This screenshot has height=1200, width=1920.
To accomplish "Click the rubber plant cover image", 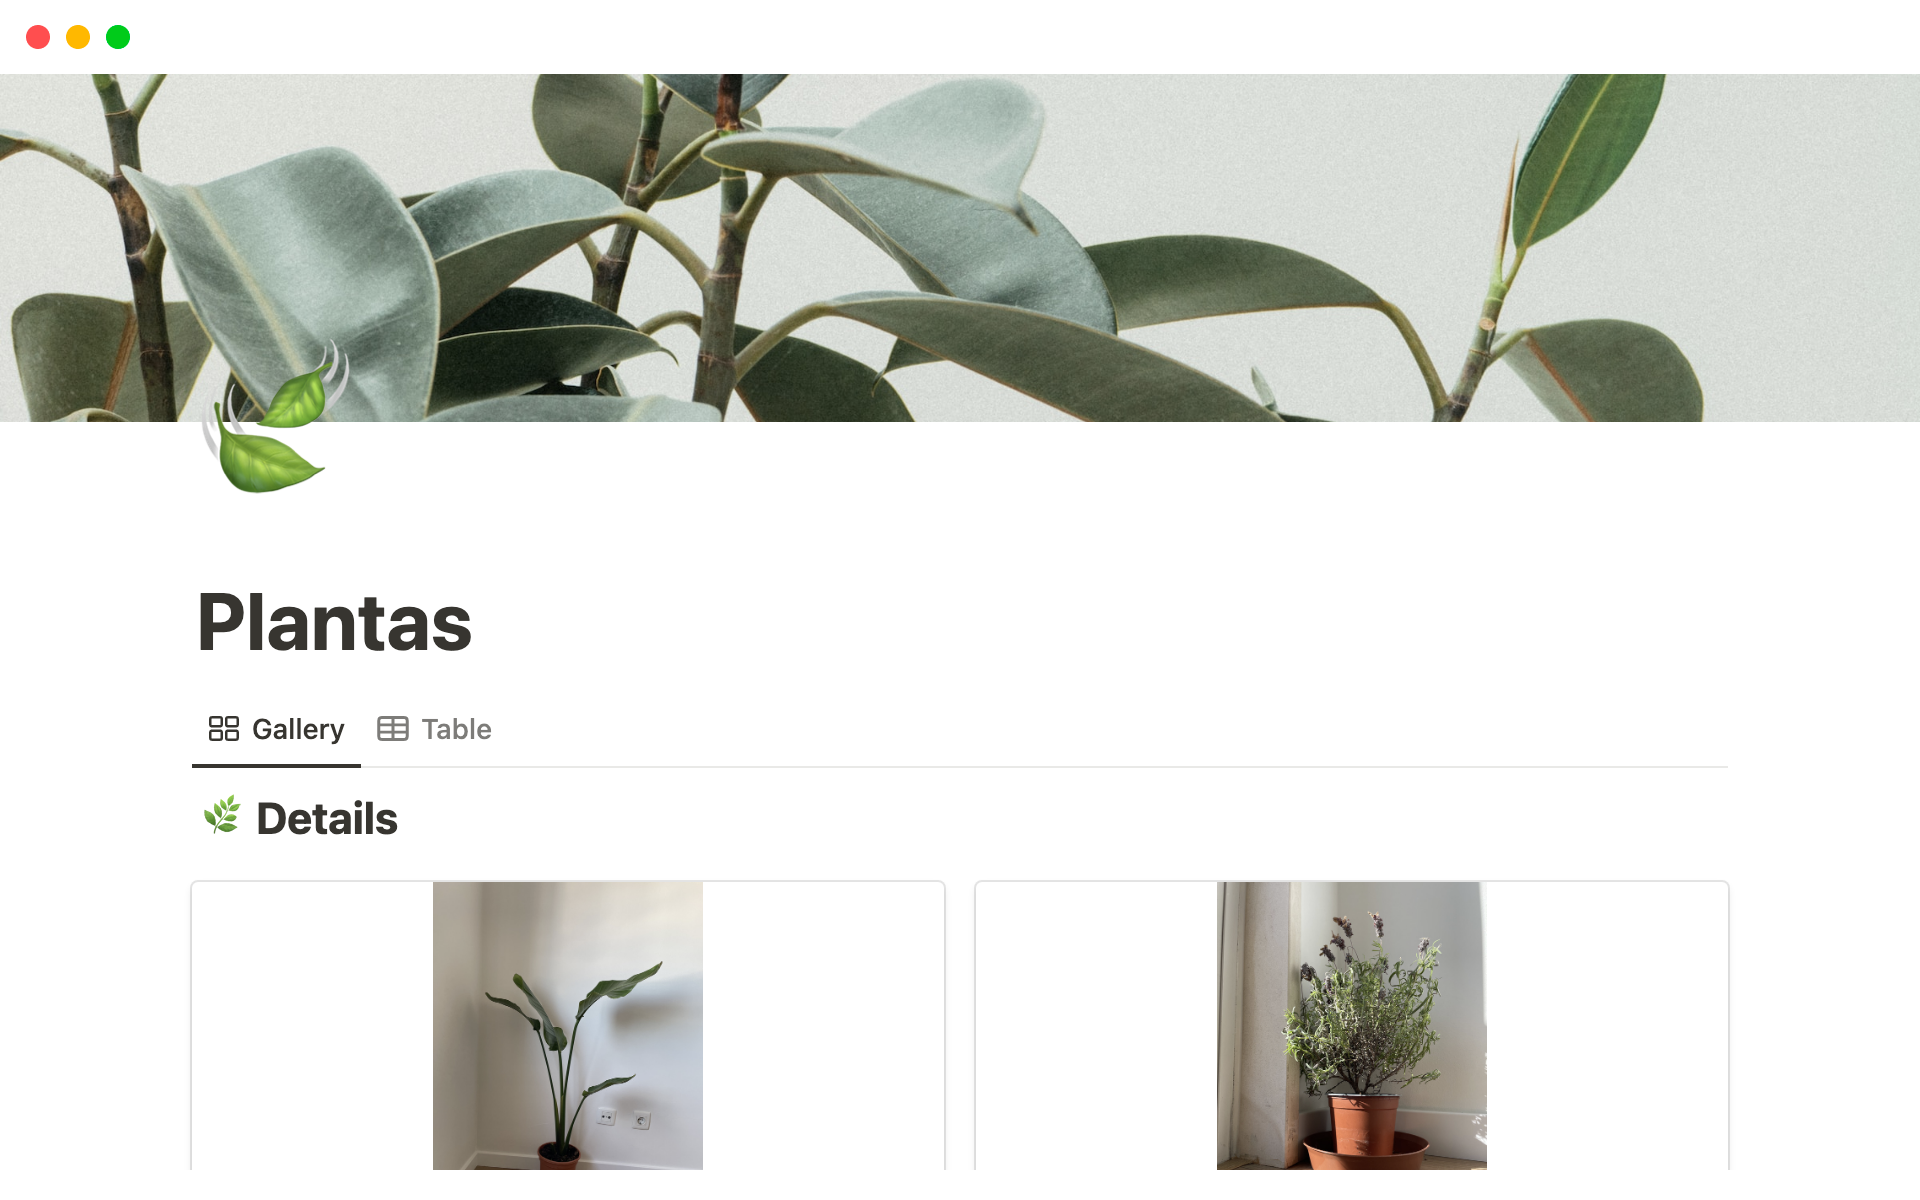I will 960,247.
